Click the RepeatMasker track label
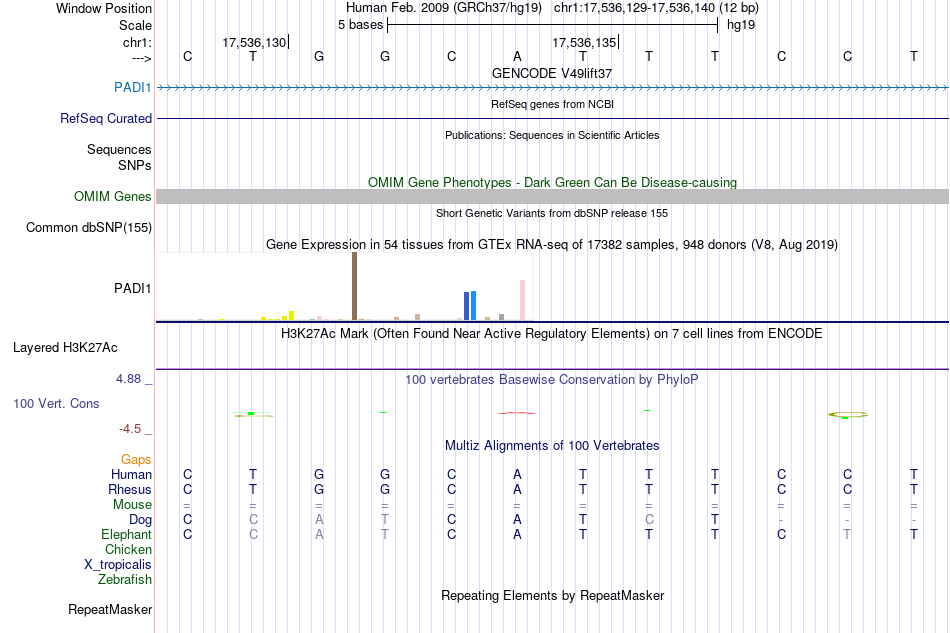This screenshot has height=633, width=950. 110,609
